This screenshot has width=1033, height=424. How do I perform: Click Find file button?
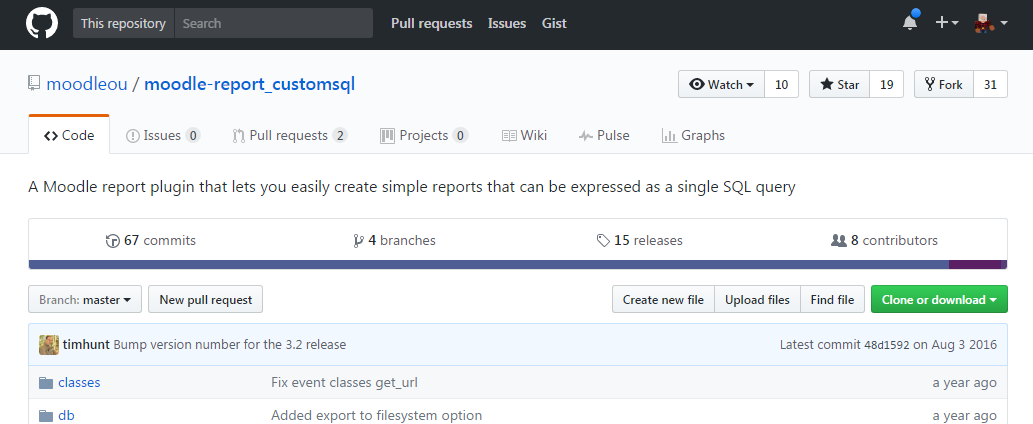[832, 300]
